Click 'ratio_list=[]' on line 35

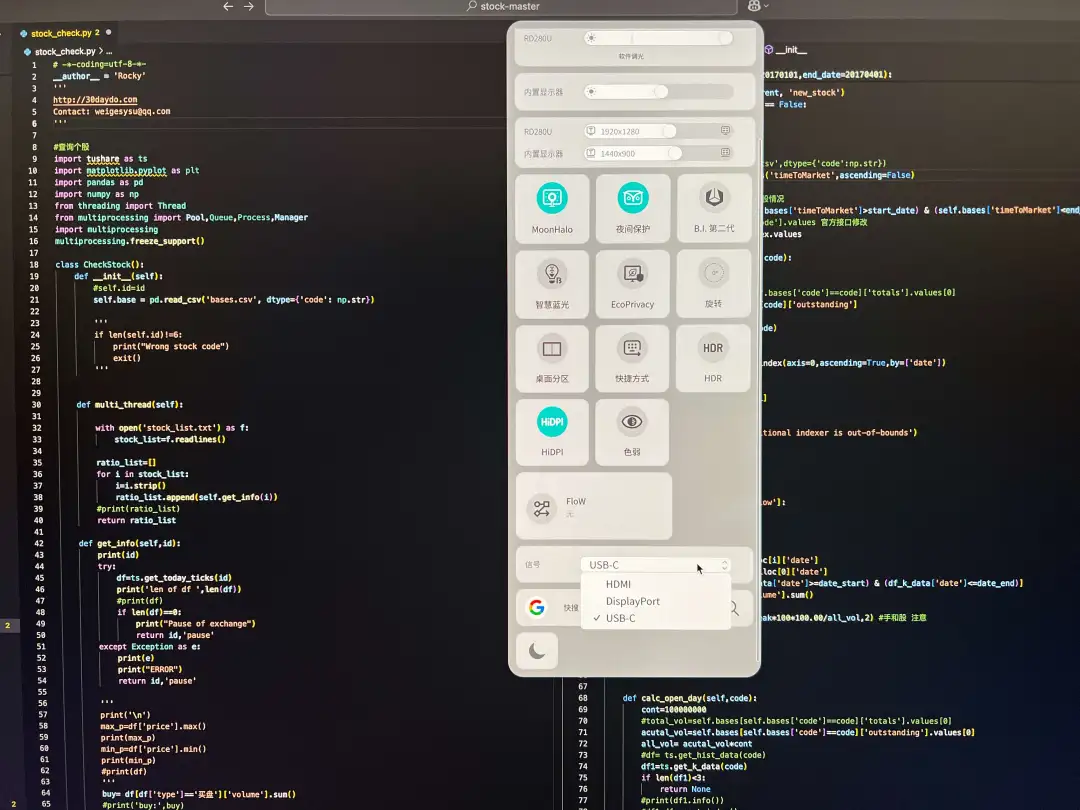pyautogui.click(x=126, y=463)
